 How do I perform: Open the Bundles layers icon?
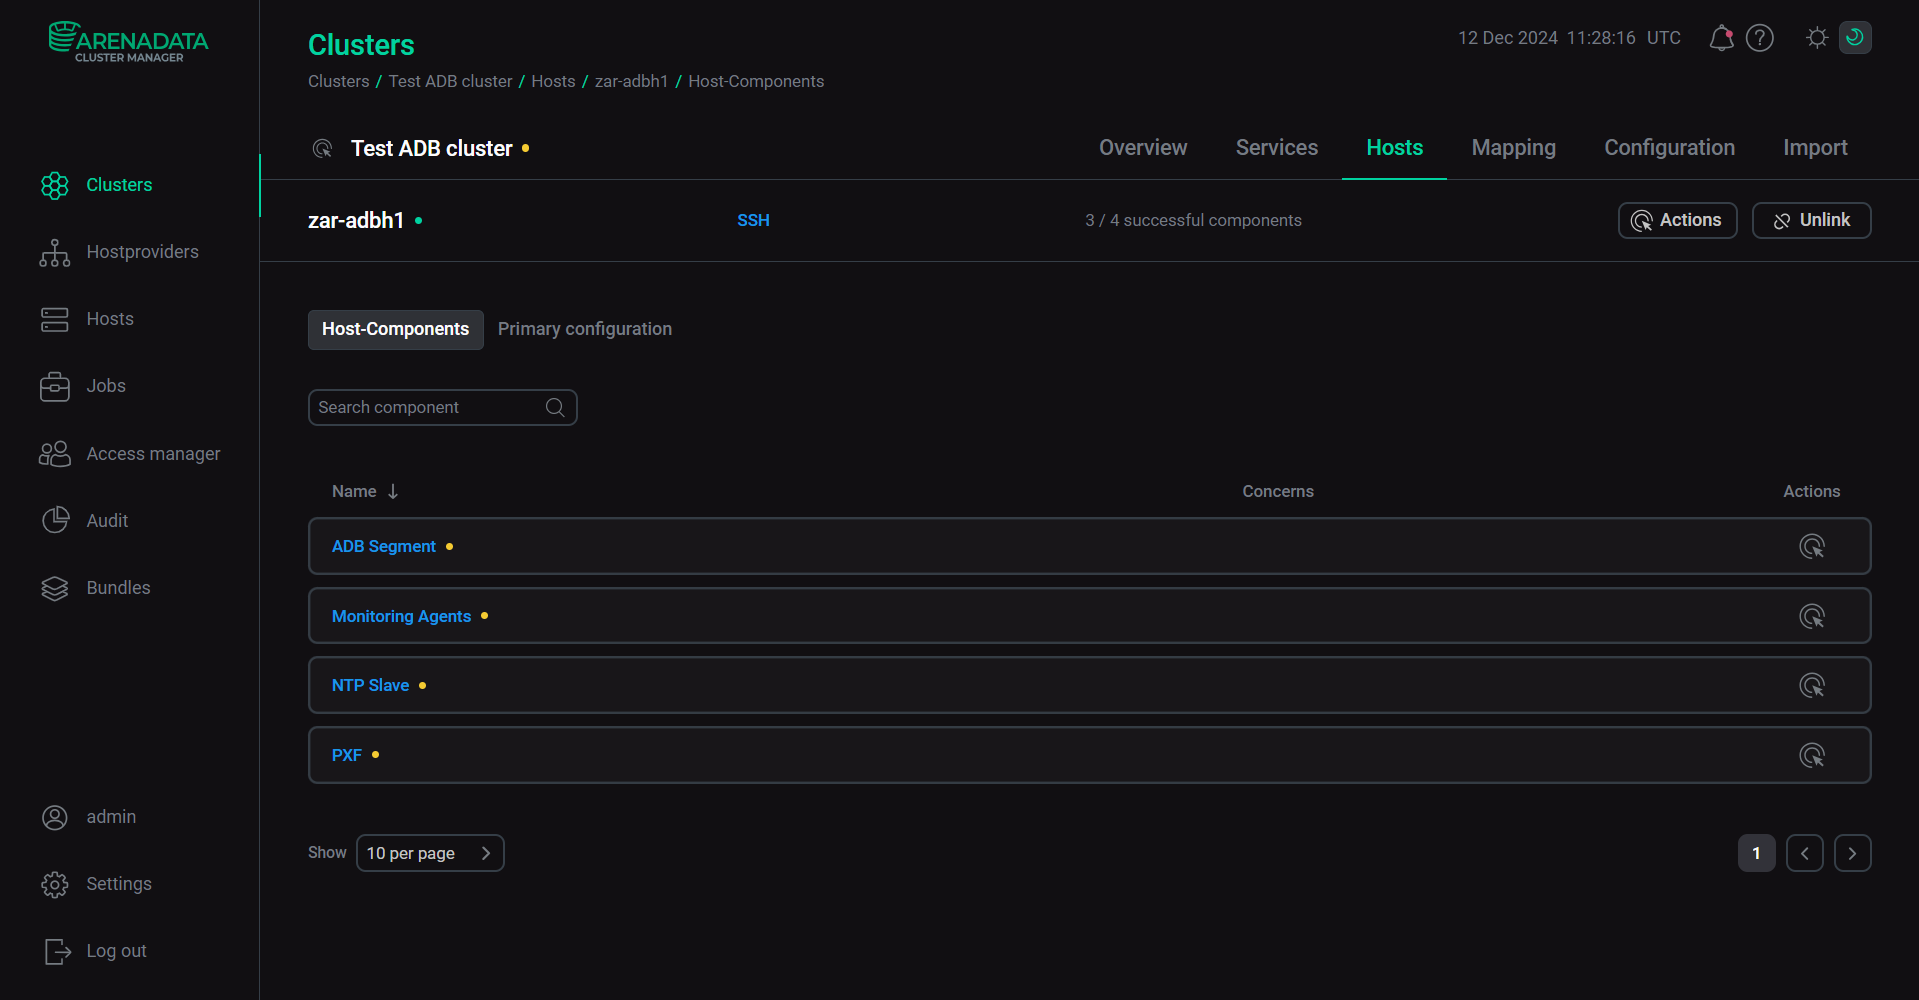coord(55,588)
